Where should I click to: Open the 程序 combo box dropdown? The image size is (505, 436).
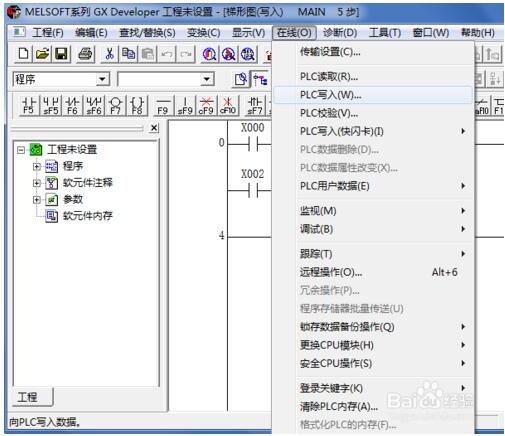pos(102,79)
